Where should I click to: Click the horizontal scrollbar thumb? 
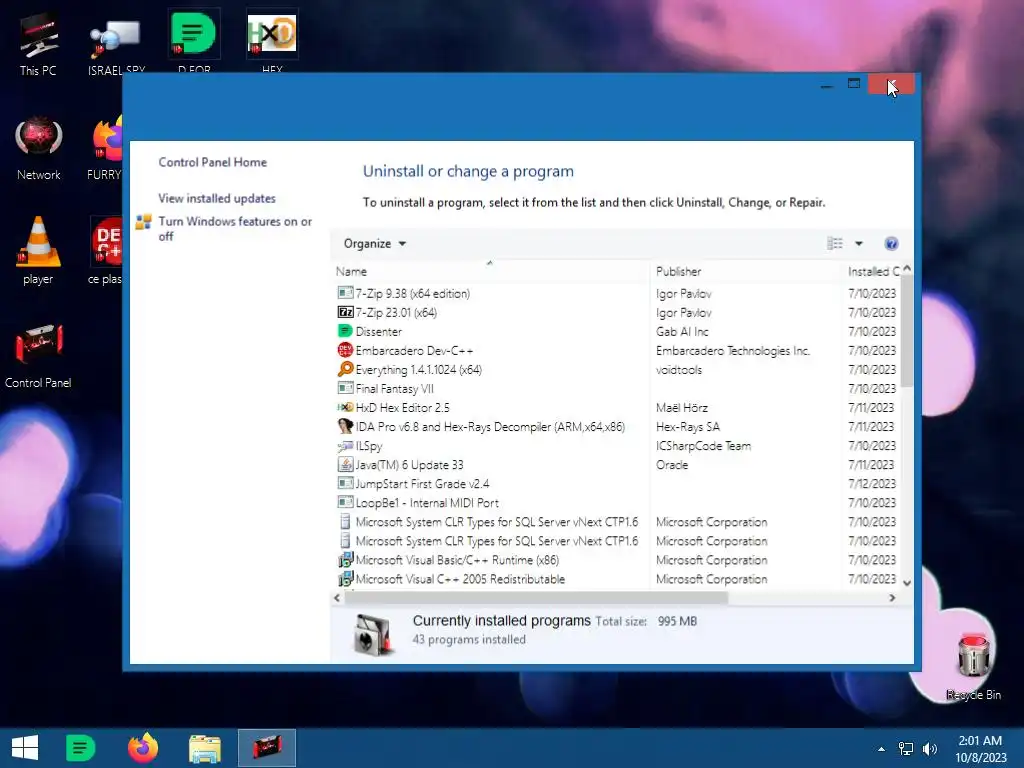pyautogui.click(x=536, y=598)
